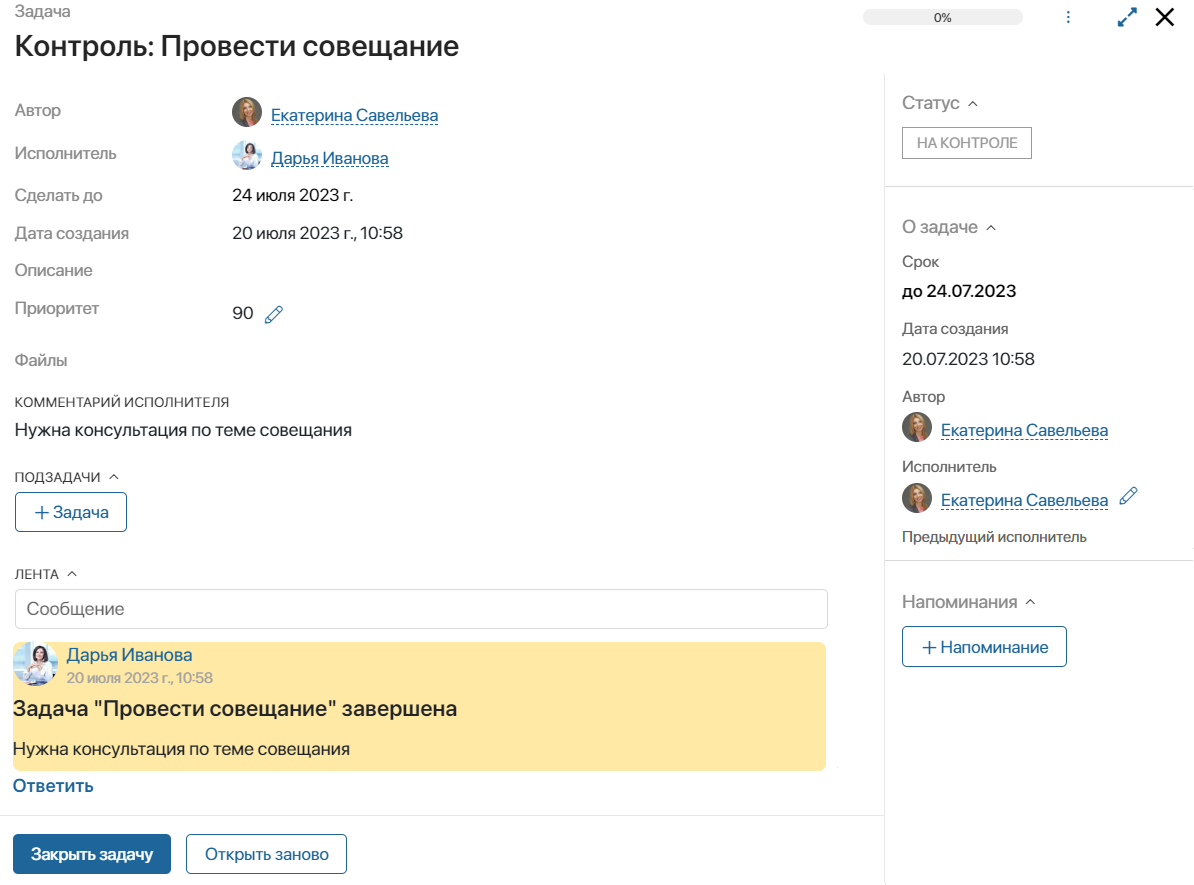Screen dimensions: 1194x885
Task: Collapse the ЛЕНТА feed section
Action: [72, 574]
